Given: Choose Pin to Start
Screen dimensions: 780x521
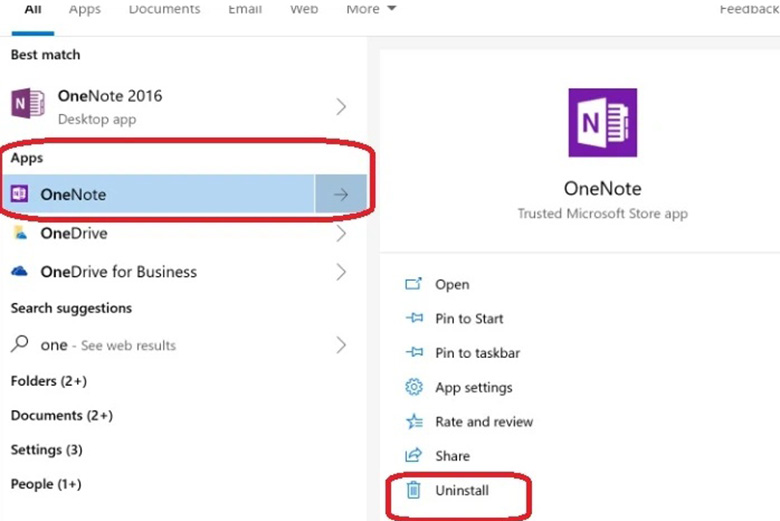Looking at the screenshot, I should (x=469, y=318).
